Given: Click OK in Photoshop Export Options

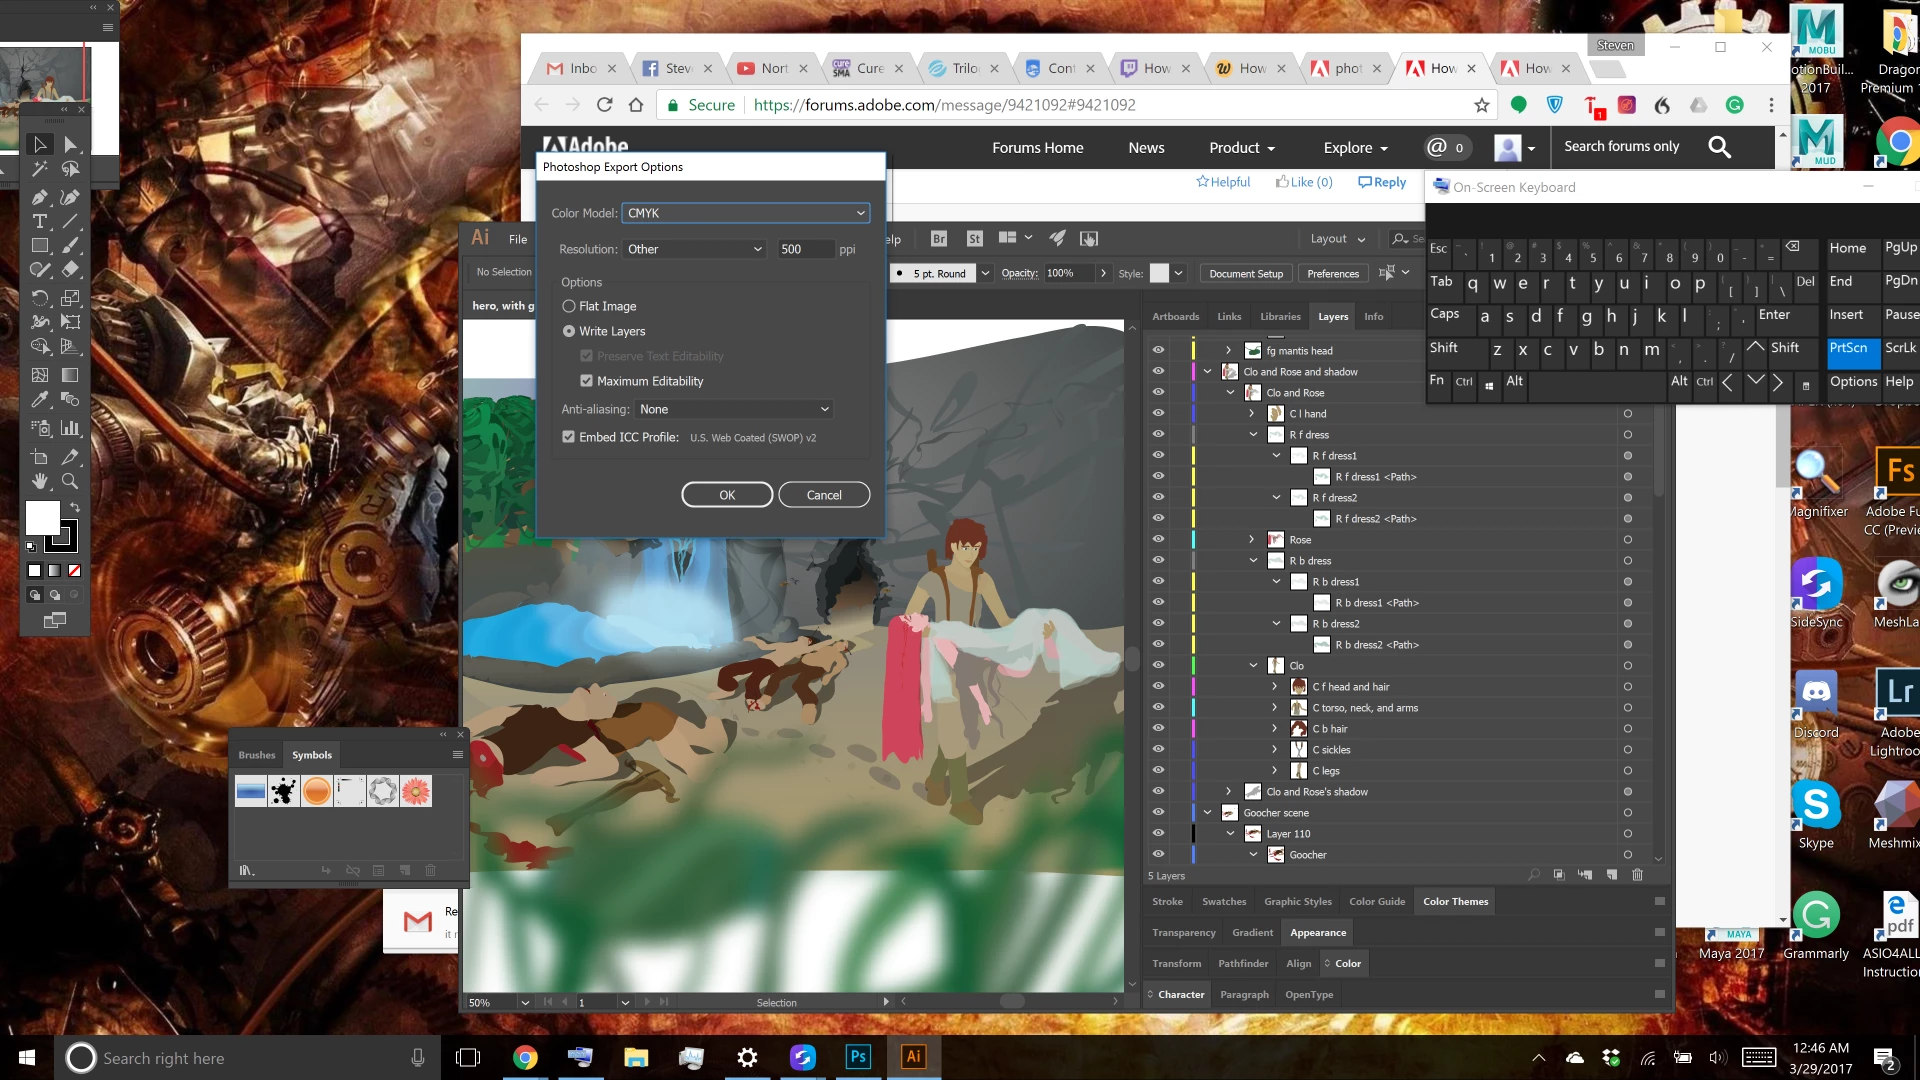Looking at the screenshot, I should [x=727, y=495].
